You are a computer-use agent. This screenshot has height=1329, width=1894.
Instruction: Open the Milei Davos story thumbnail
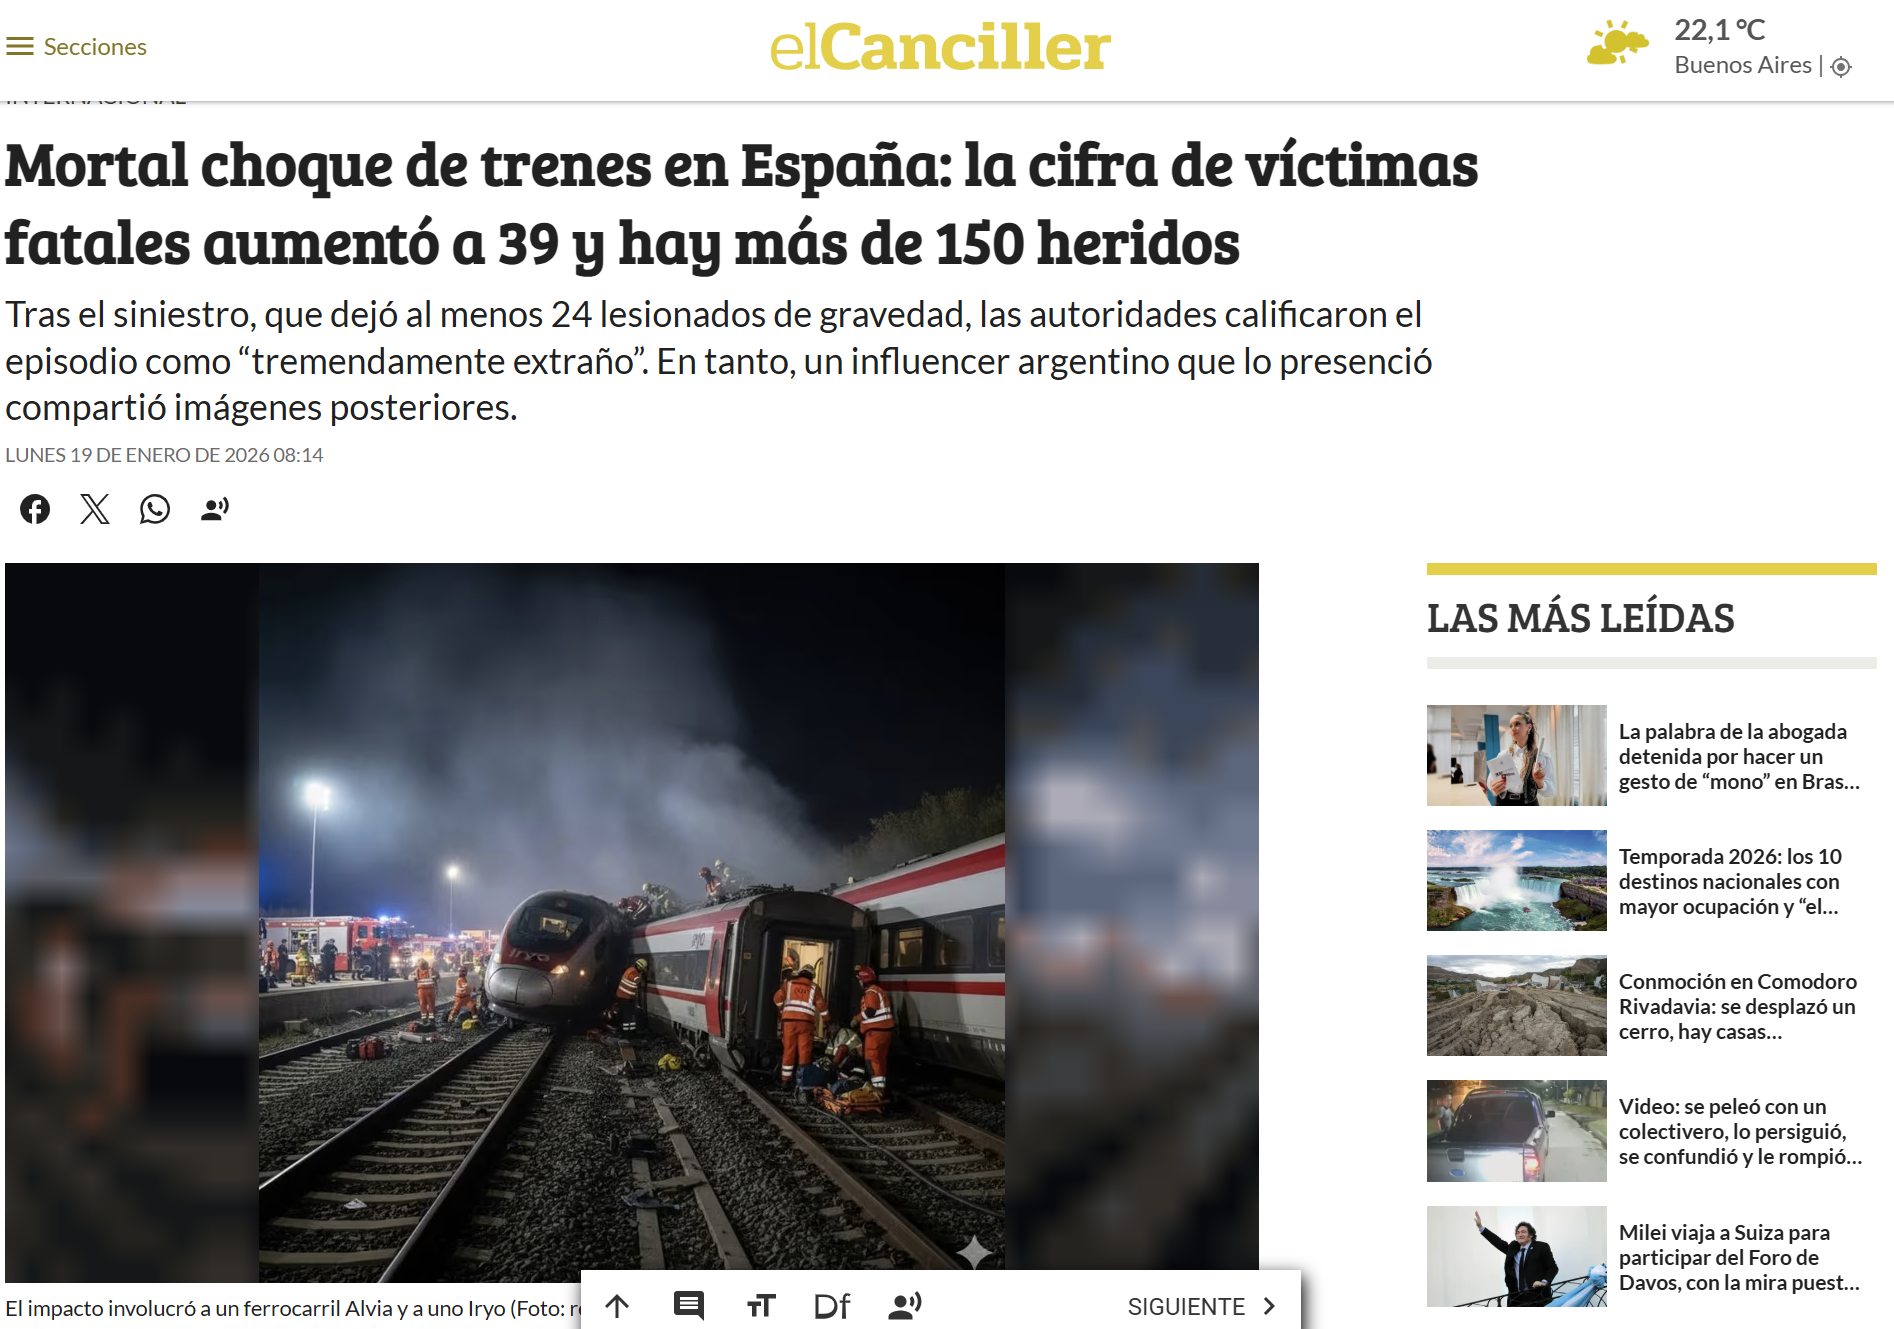(1517, 1257)
